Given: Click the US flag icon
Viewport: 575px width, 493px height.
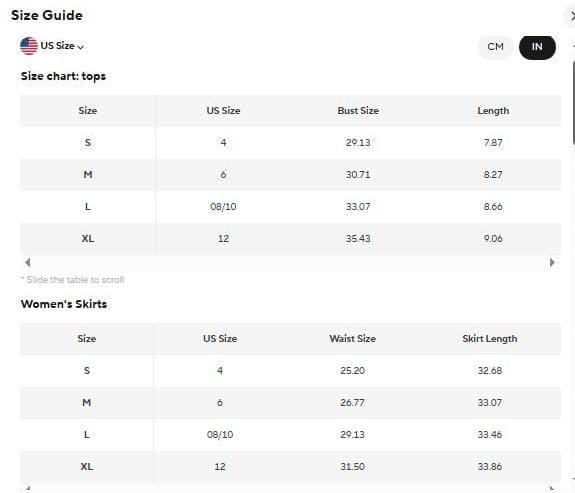Looking at the screenshot, I should coord(29,46).
